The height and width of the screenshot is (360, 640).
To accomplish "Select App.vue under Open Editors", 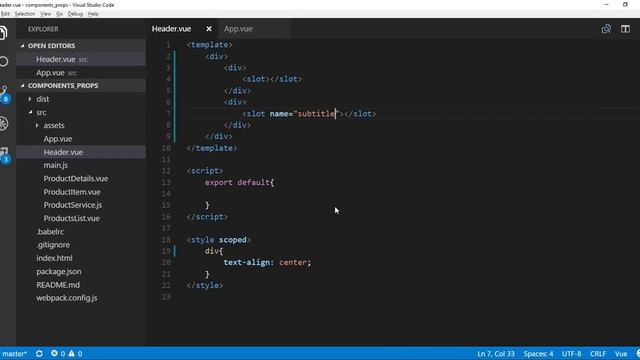I will pyautogui.click(x=81, y=73).
